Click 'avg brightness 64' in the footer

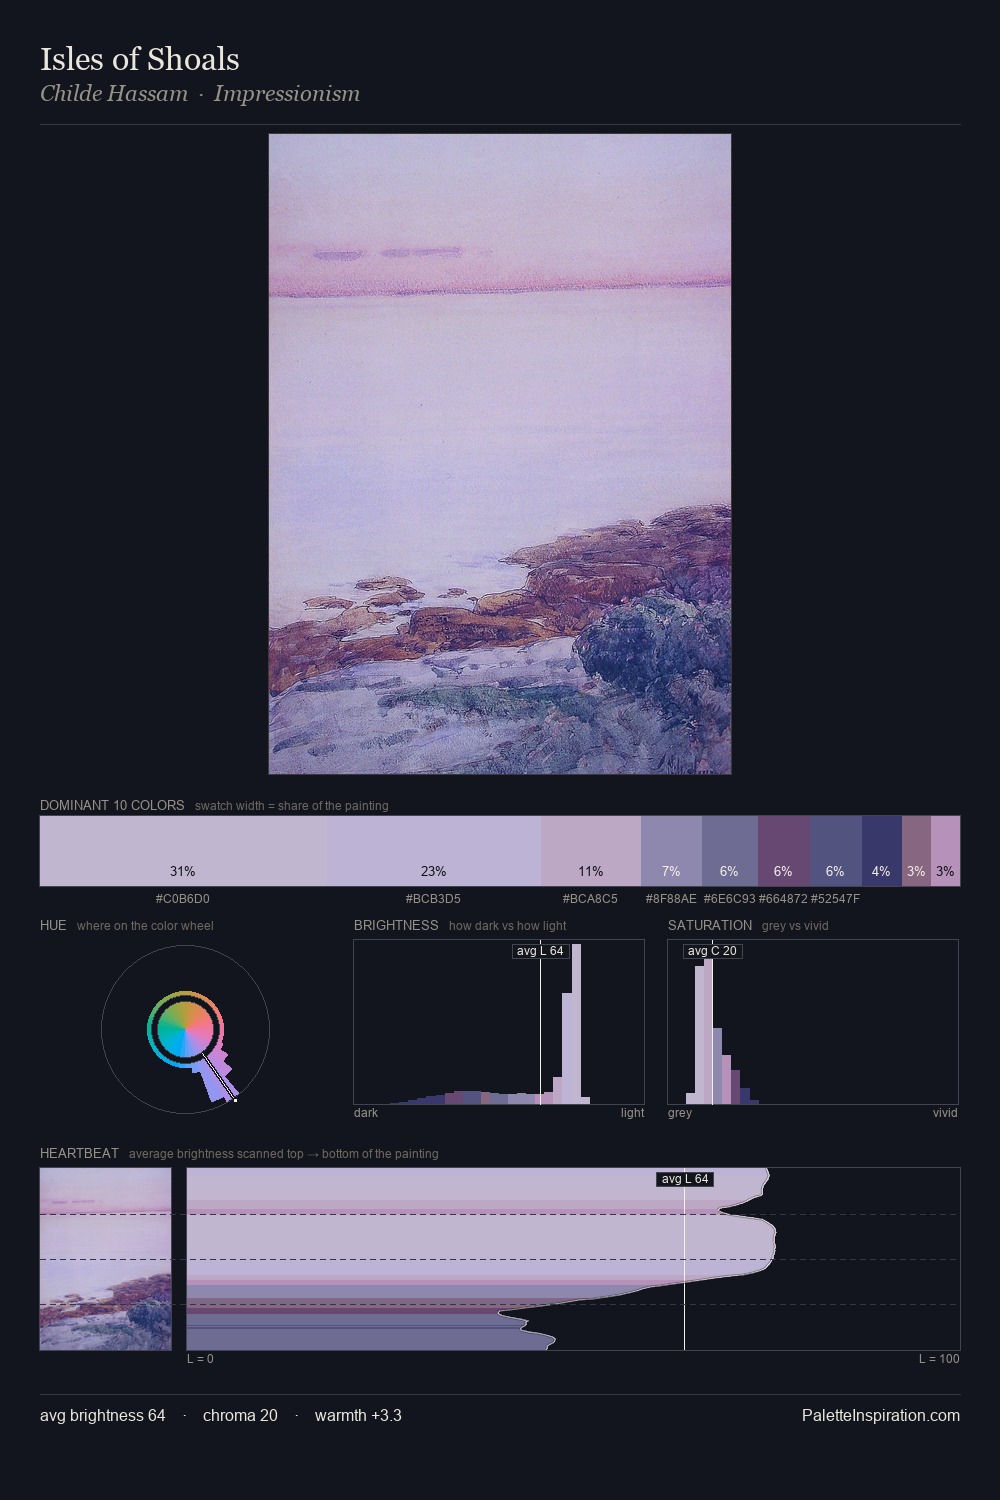103,1415
